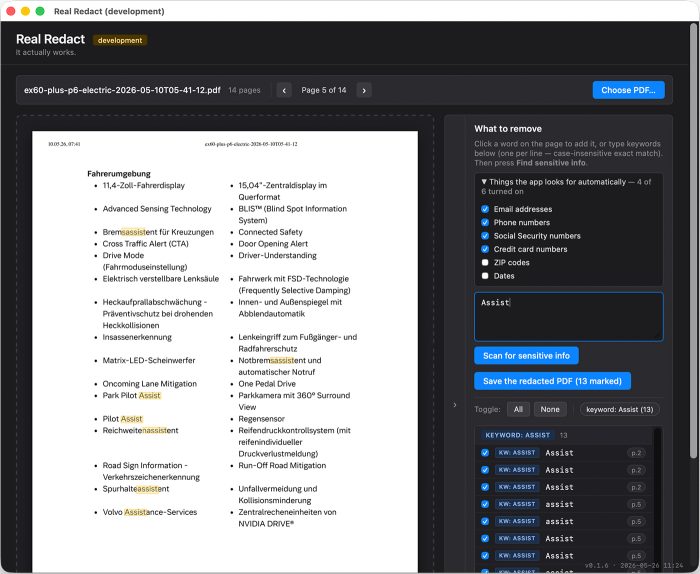The width and height of the screenshot is (700, 574).
Task: Click the file name 'ex60-plus-p6-electric-2026-05-10T05-41-12.pdf'
Action: (122, 90)
